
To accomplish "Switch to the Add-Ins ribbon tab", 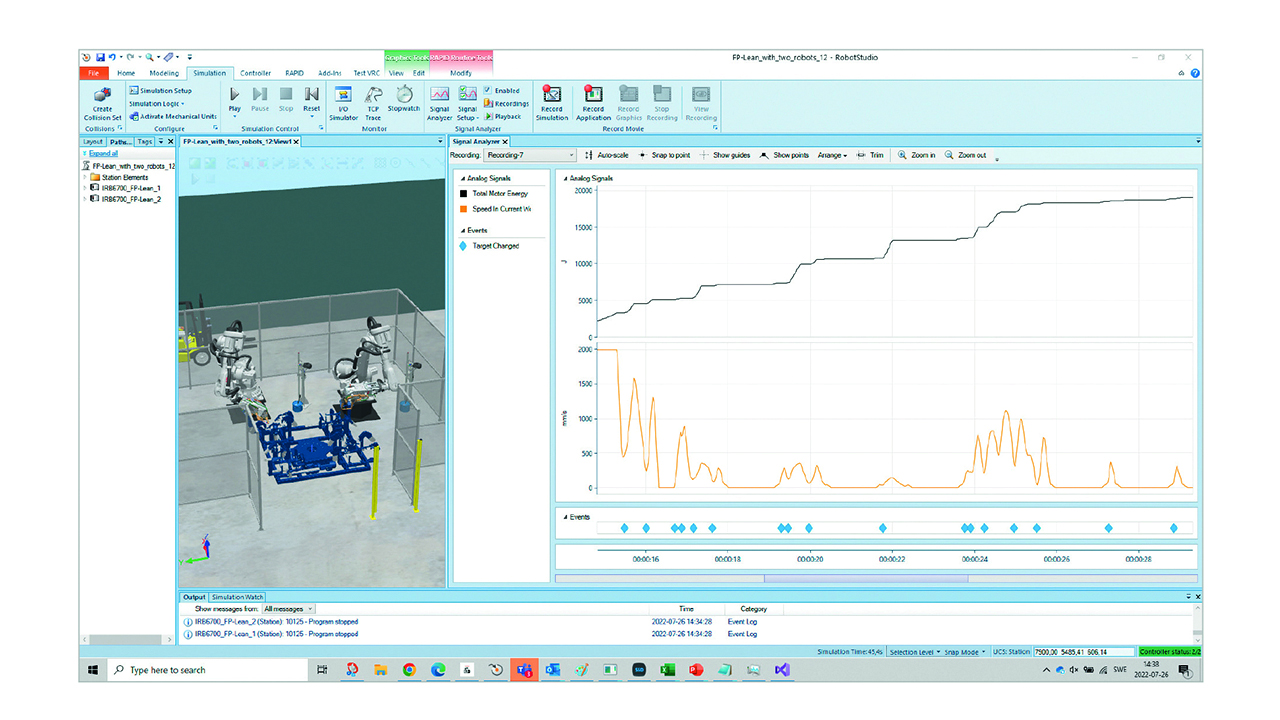I will click(330, 73).
